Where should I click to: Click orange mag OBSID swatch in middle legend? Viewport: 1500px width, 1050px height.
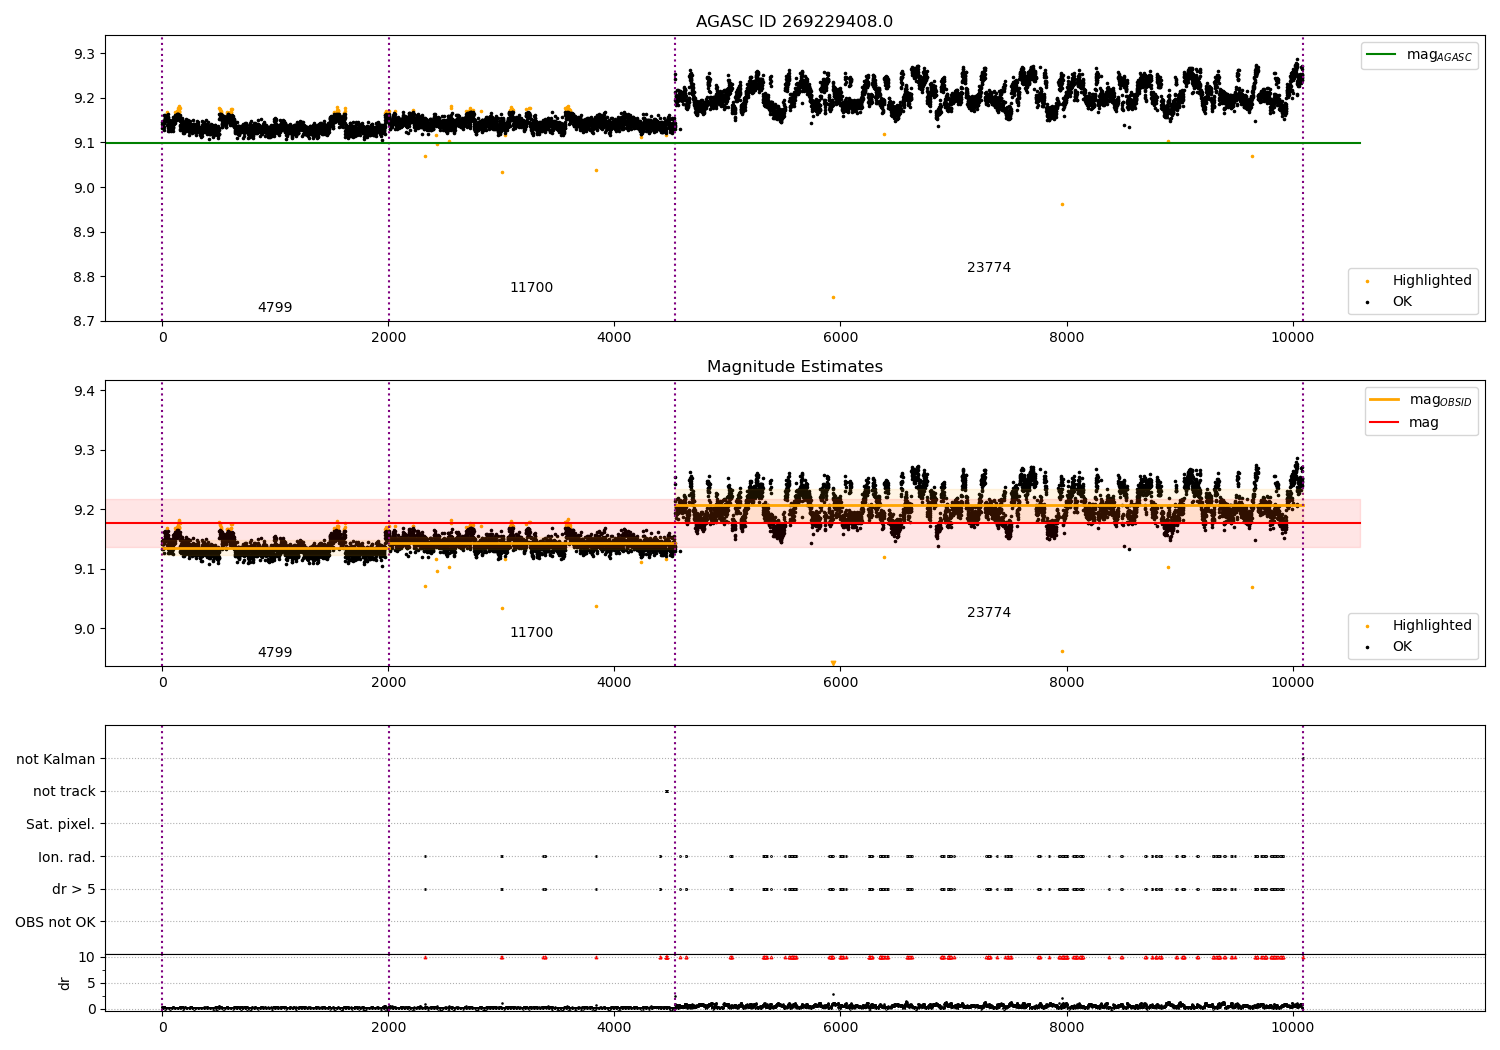coord(1384,400)
